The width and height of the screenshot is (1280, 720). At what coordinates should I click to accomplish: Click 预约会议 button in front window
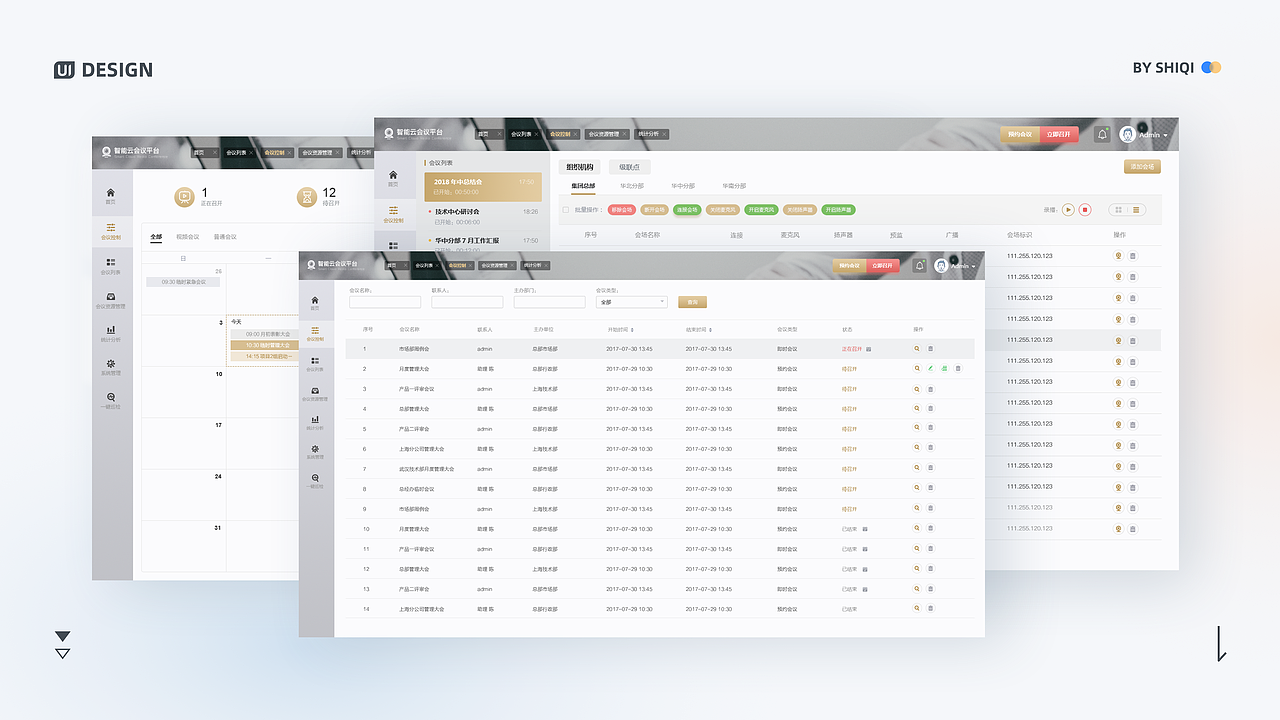850,266
